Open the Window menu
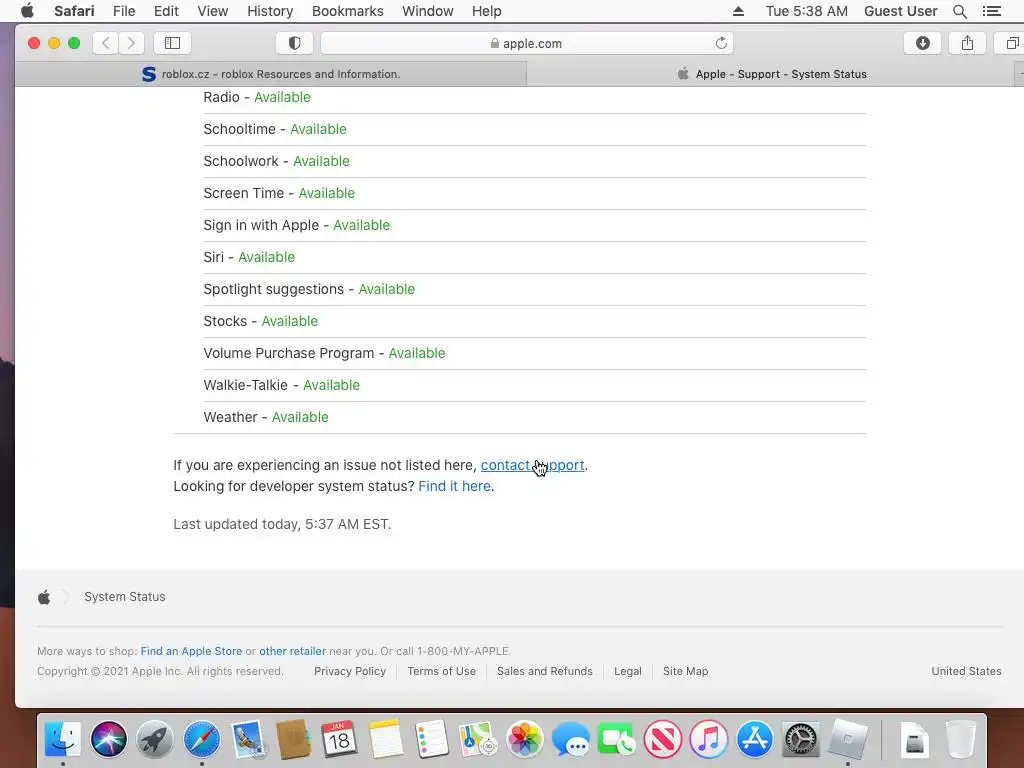The image size is (1024, 768). (427, 11)
